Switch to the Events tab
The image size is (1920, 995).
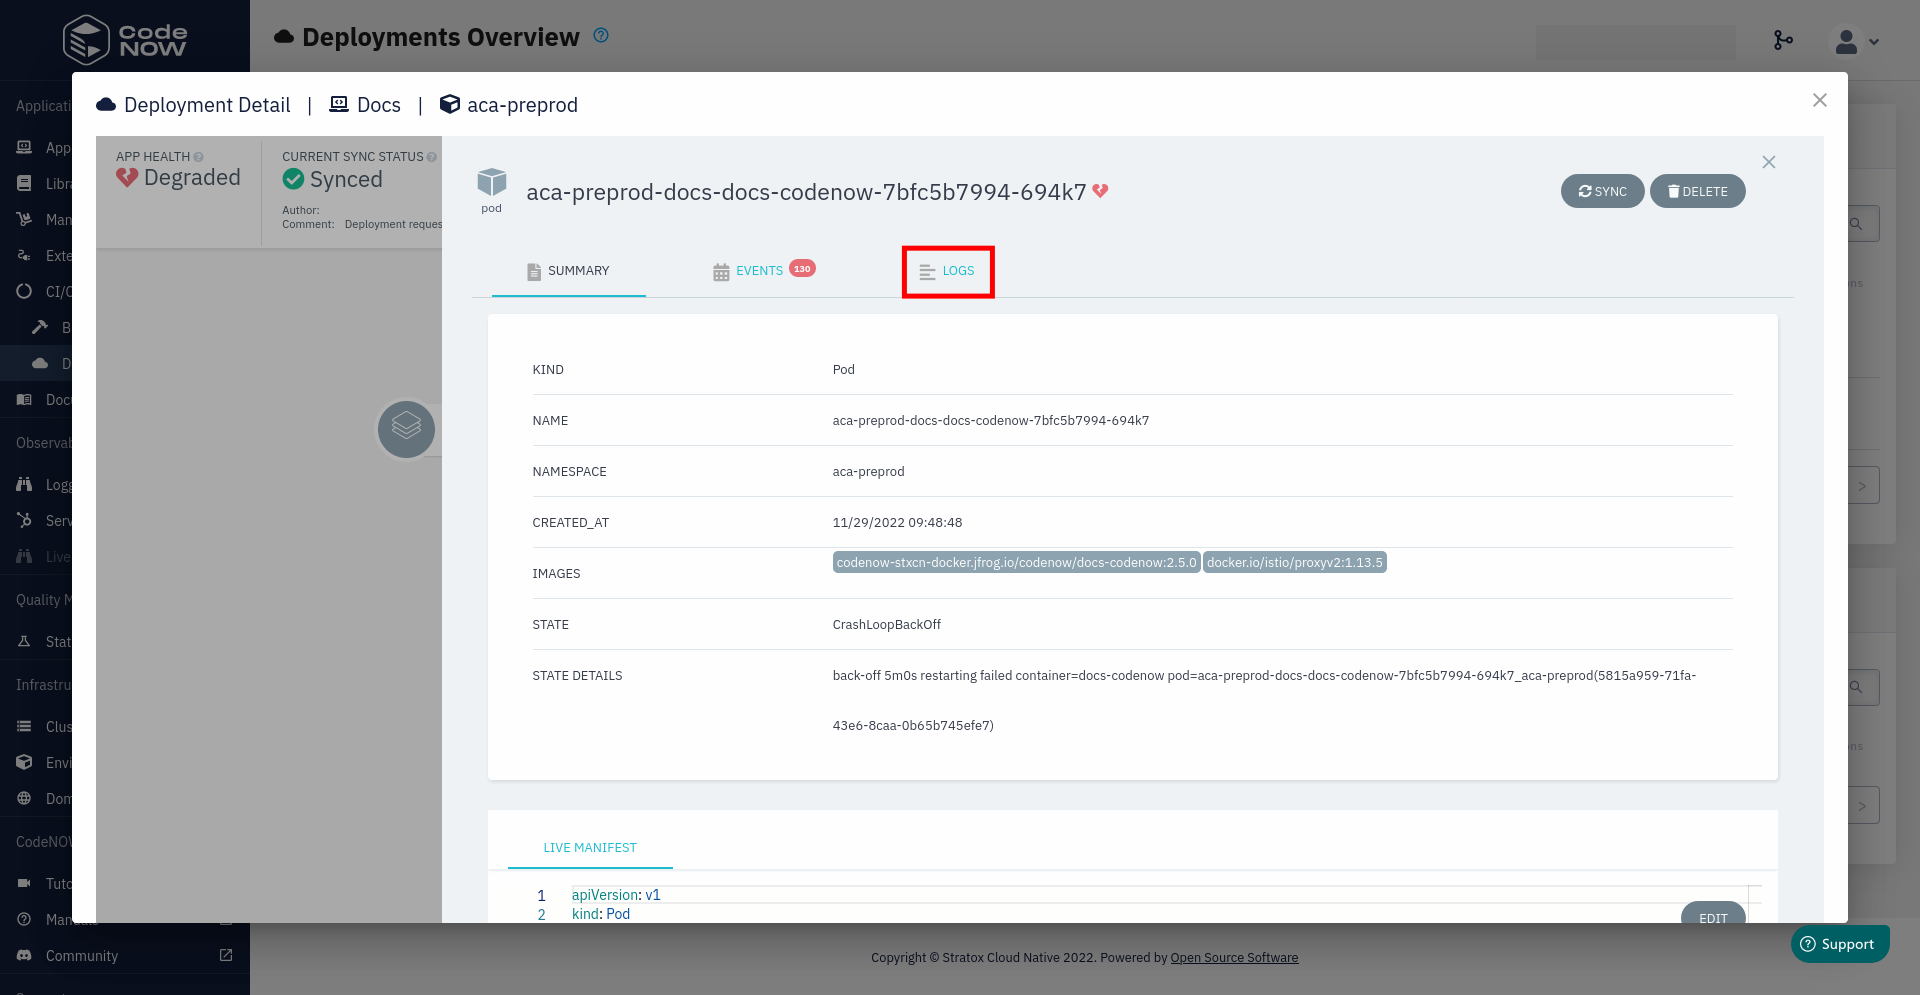pyautogui.click(x=763, y=271)
